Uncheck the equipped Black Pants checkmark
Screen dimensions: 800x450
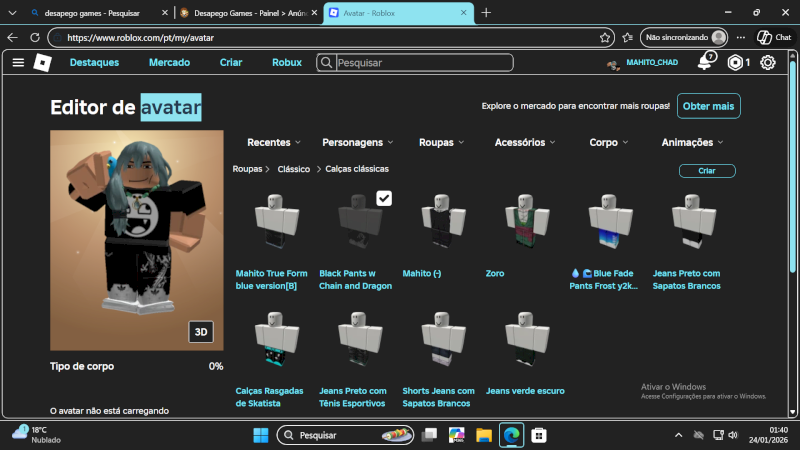point(384,198)
